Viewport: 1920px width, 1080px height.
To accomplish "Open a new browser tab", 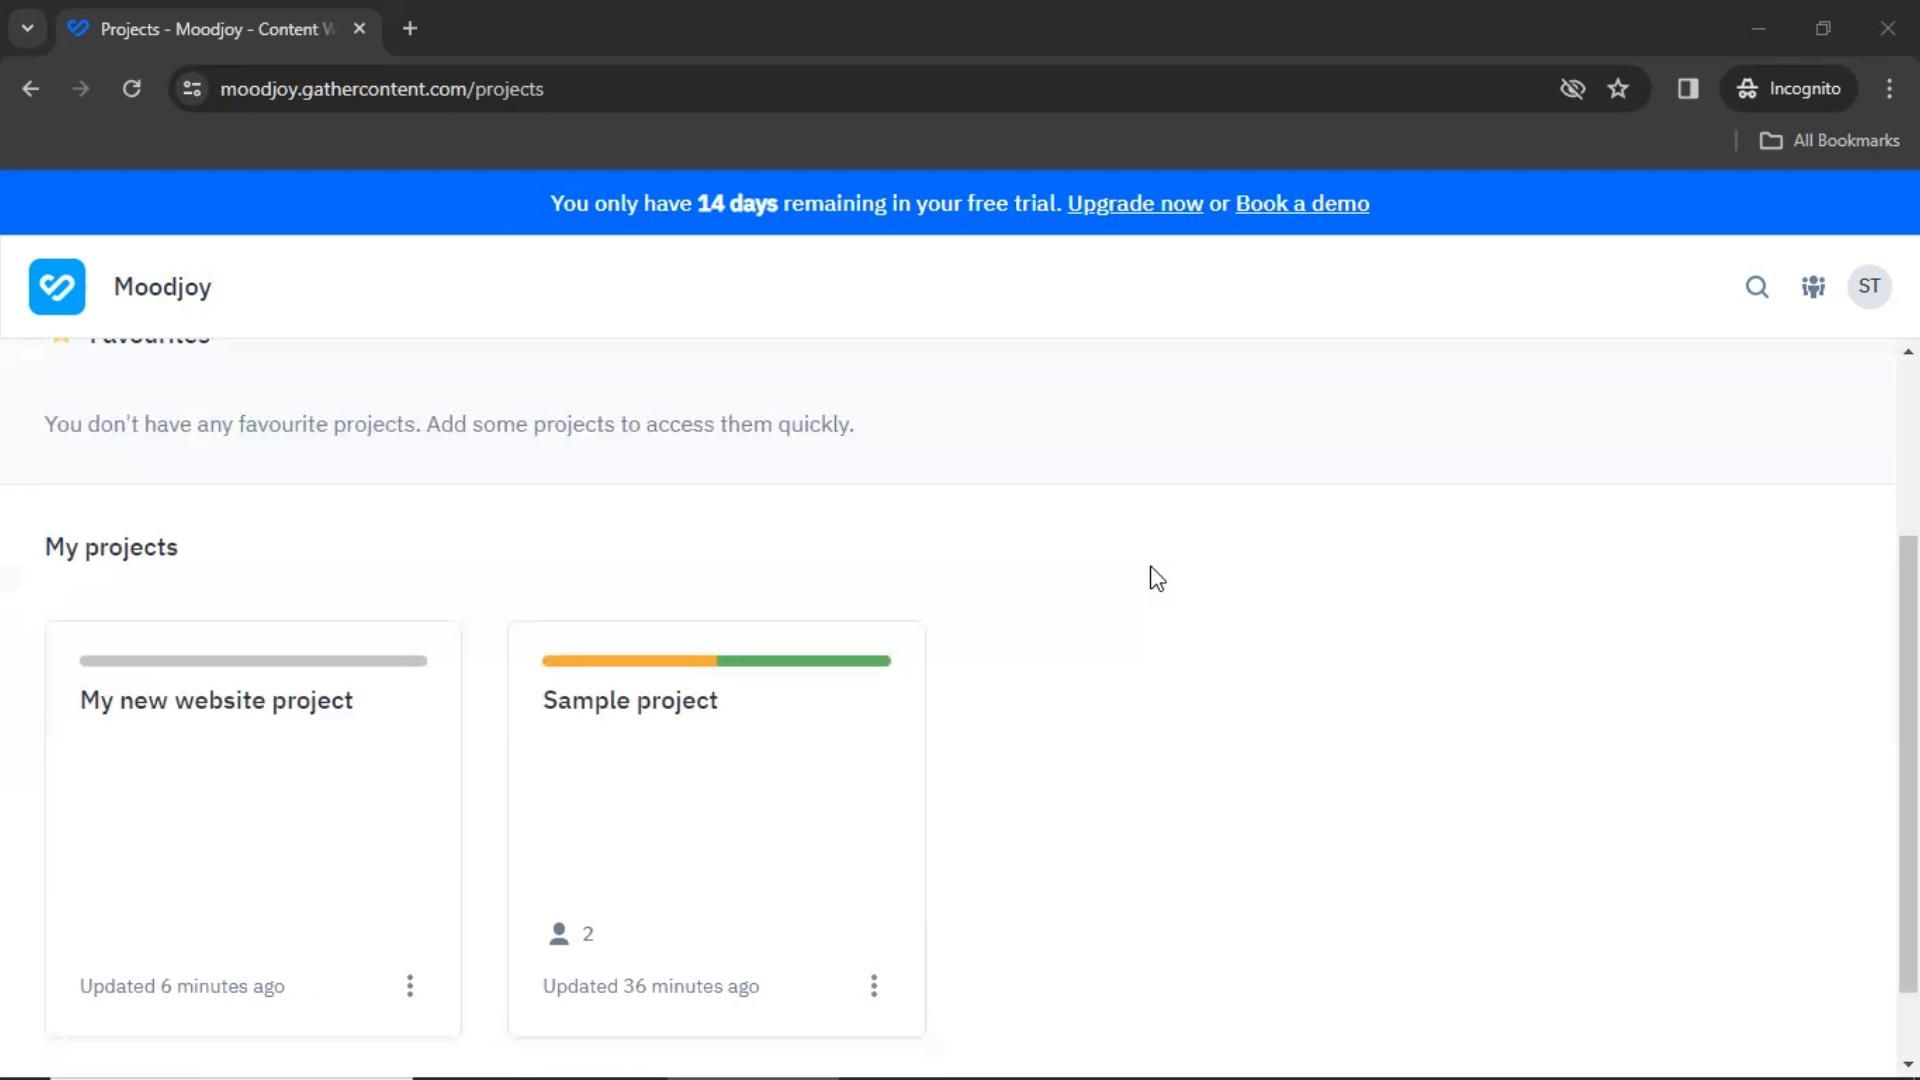I will [410, 29].
